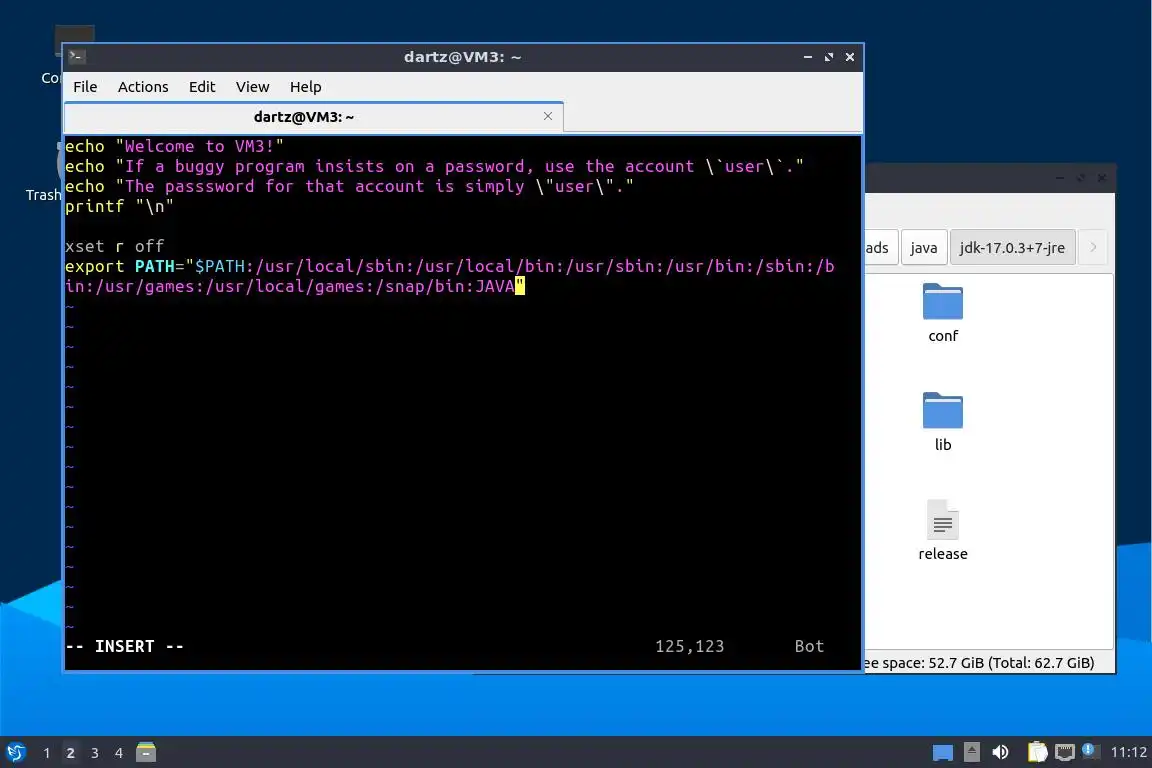The image size is (1152, 768).
Task: Maximize the terminal window
Action: click(x=829, y=57)
